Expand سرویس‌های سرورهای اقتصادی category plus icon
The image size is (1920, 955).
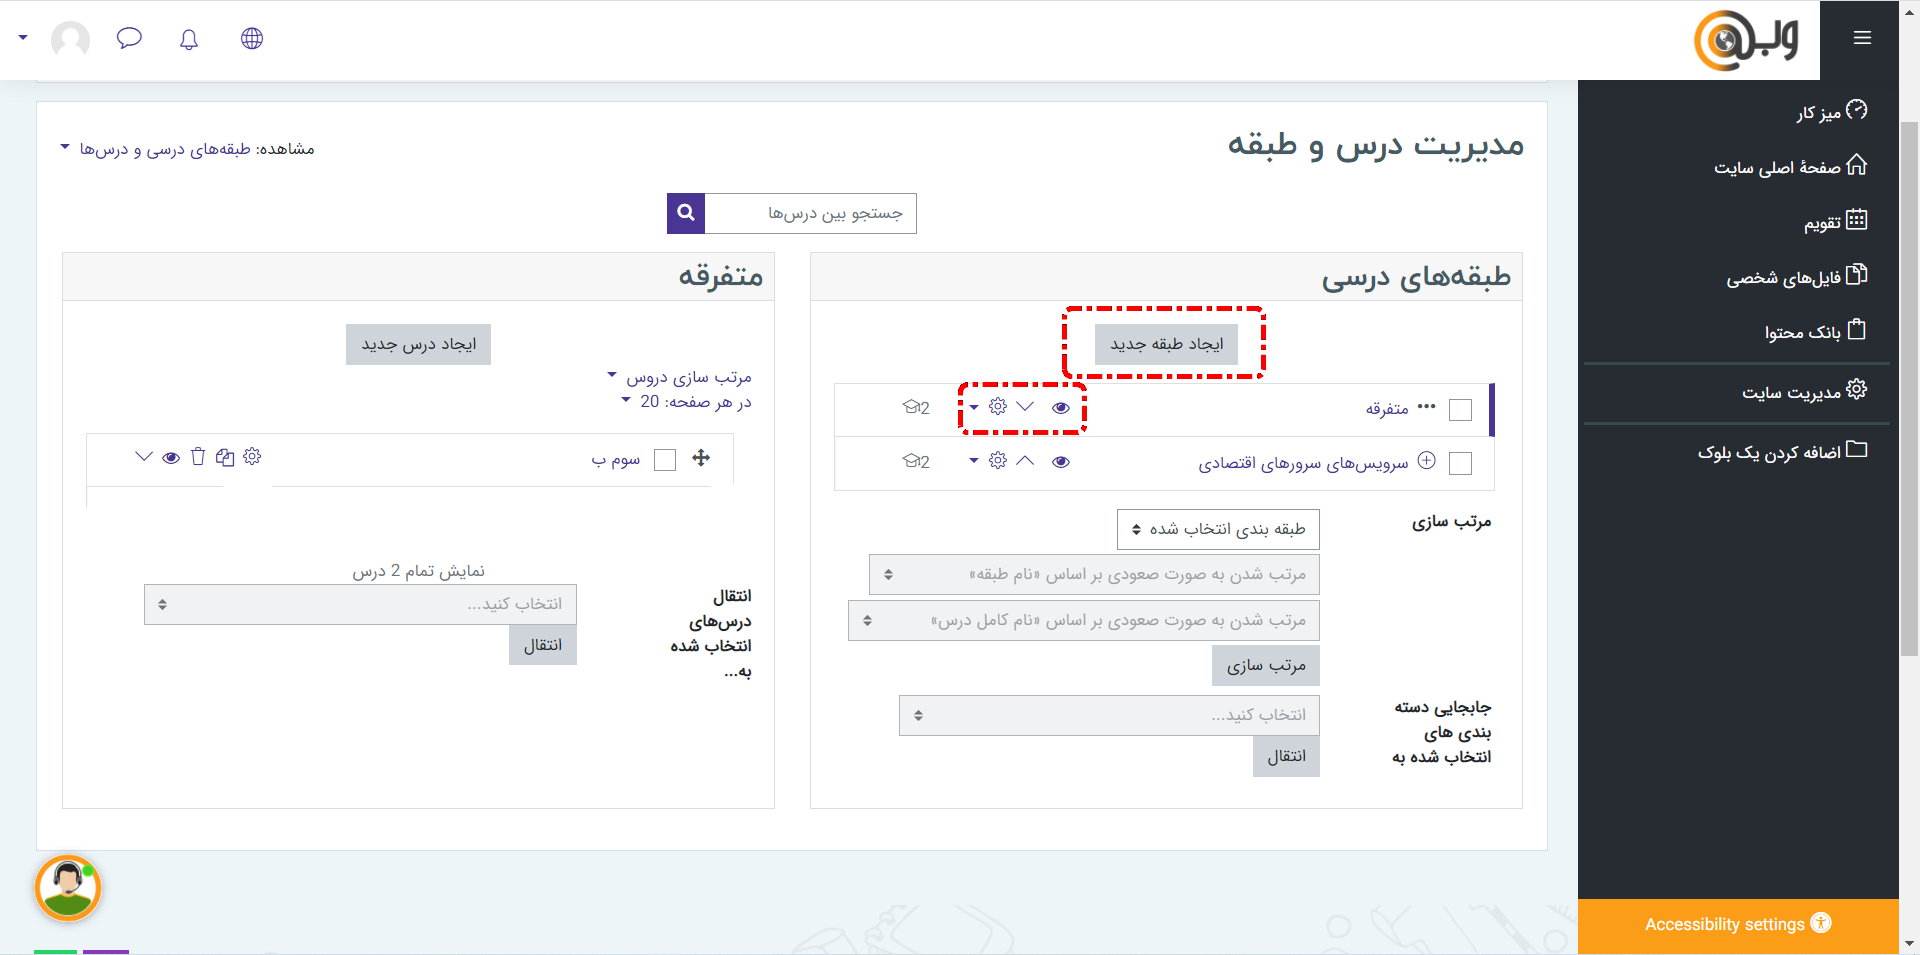(1427, 461)
